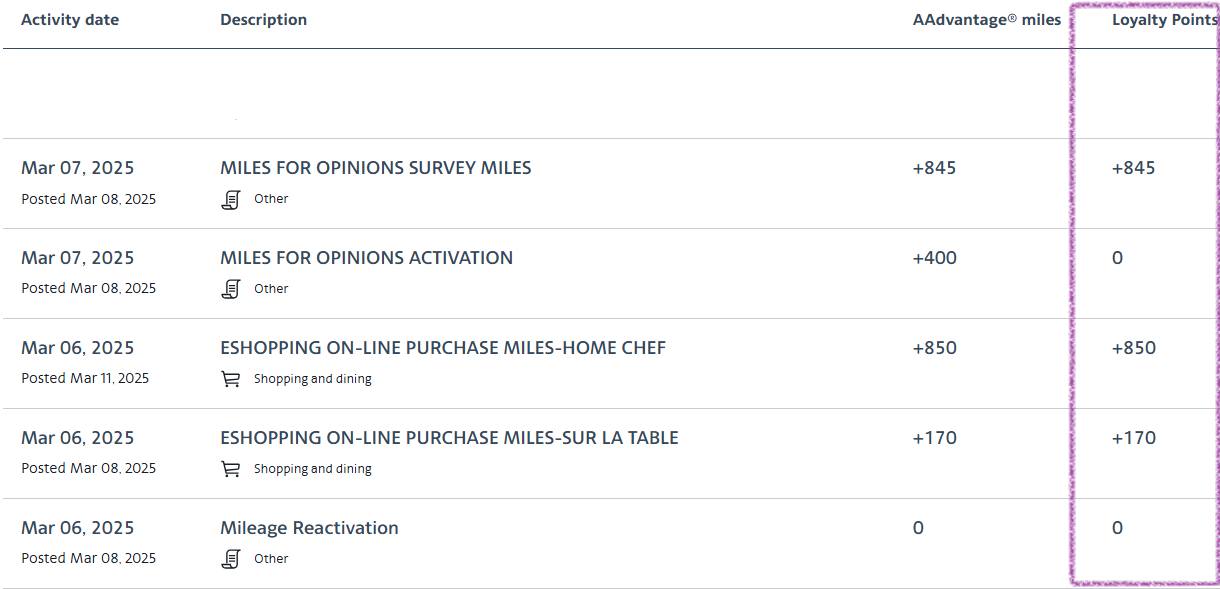Click the receipt icon under Mileage Reactivation
This screenshot has height=589, width=1220.
(x=231, y=559)
